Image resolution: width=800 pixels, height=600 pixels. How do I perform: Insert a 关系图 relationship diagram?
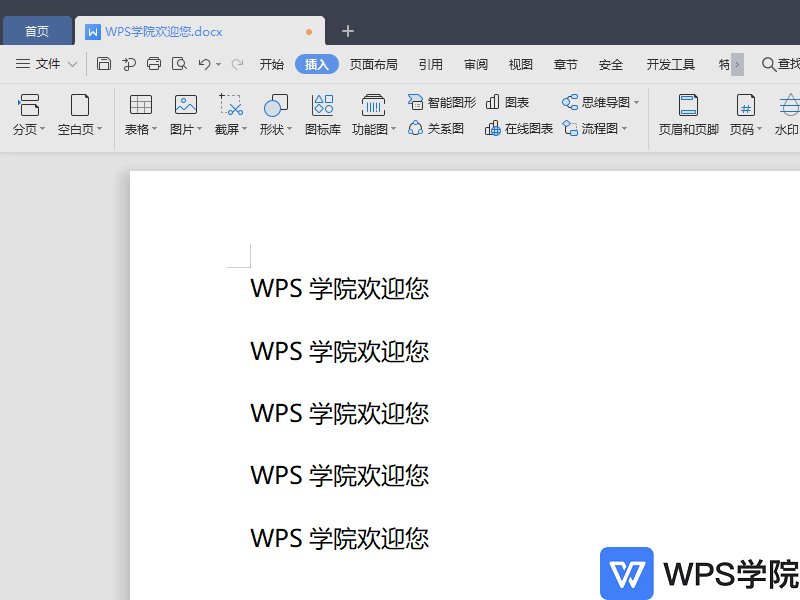(435, 128)
